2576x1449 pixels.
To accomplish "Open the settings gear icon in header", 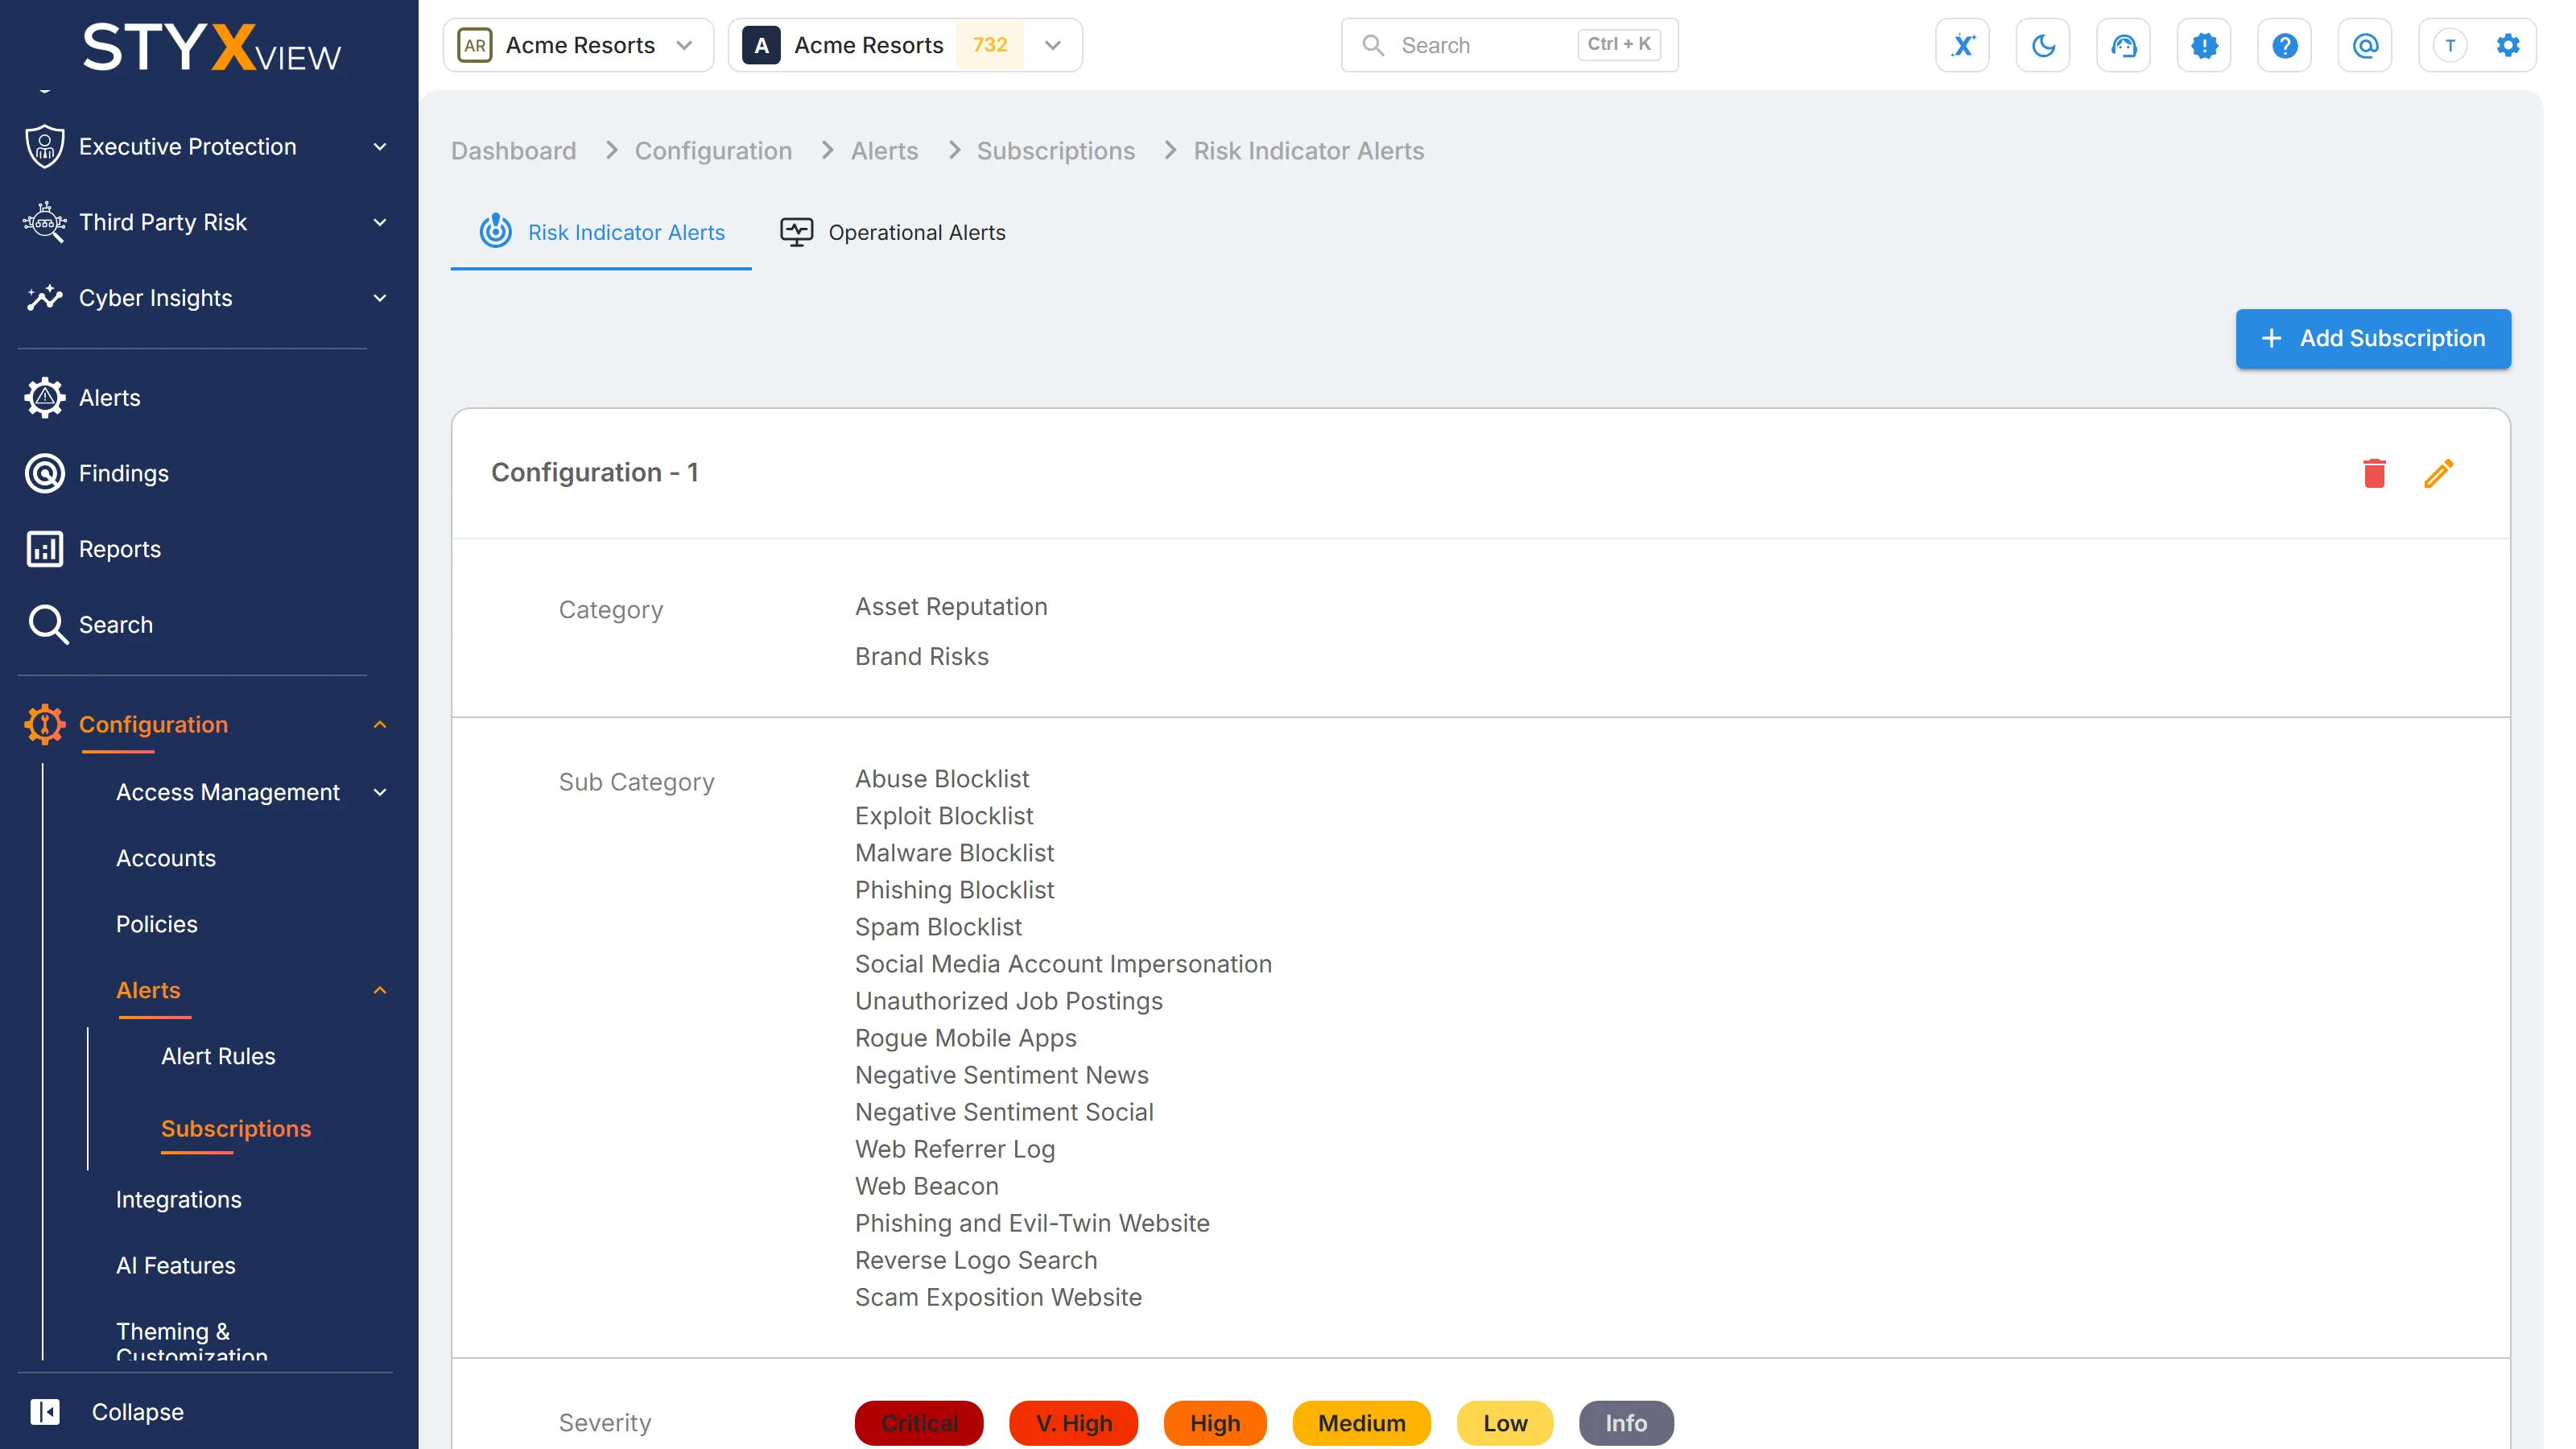I will [x=2508, y=45].
